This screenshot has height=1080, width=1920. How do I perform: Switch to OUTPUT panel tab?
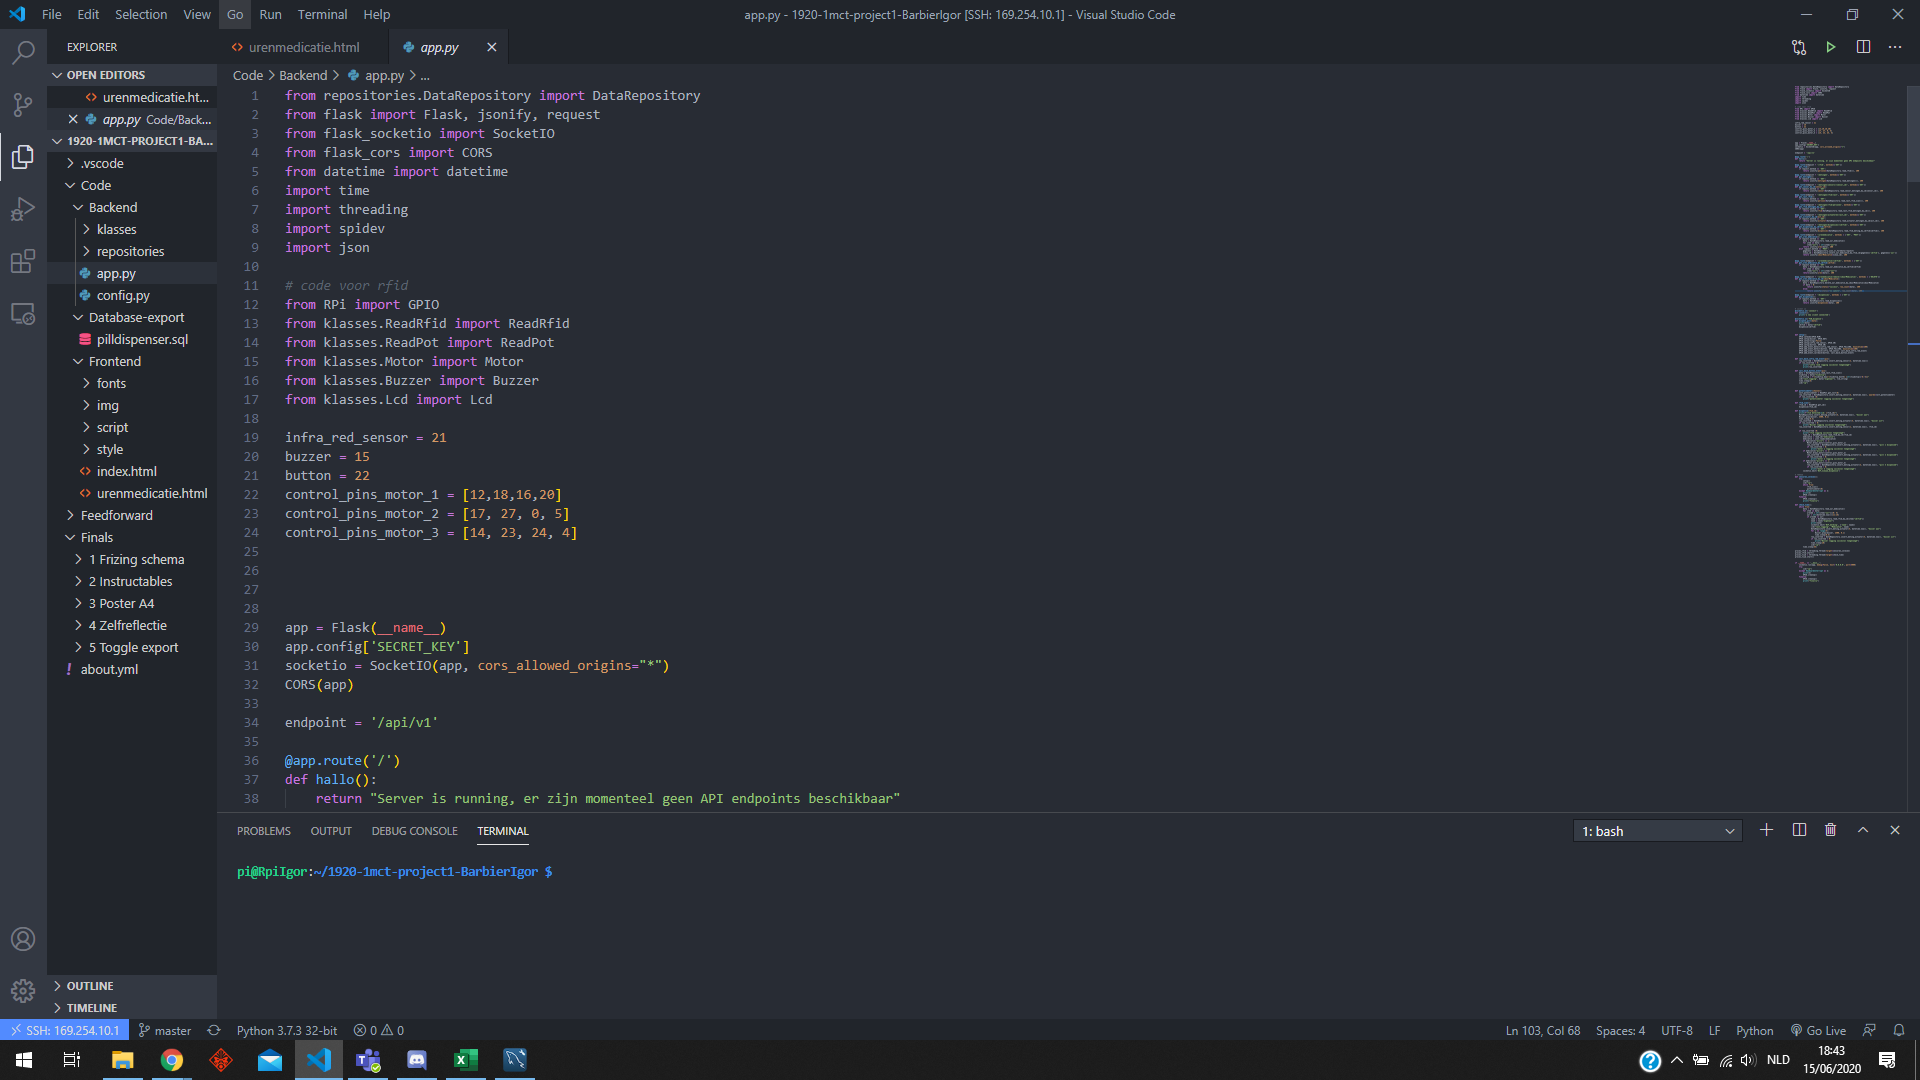tap(331, 831)
